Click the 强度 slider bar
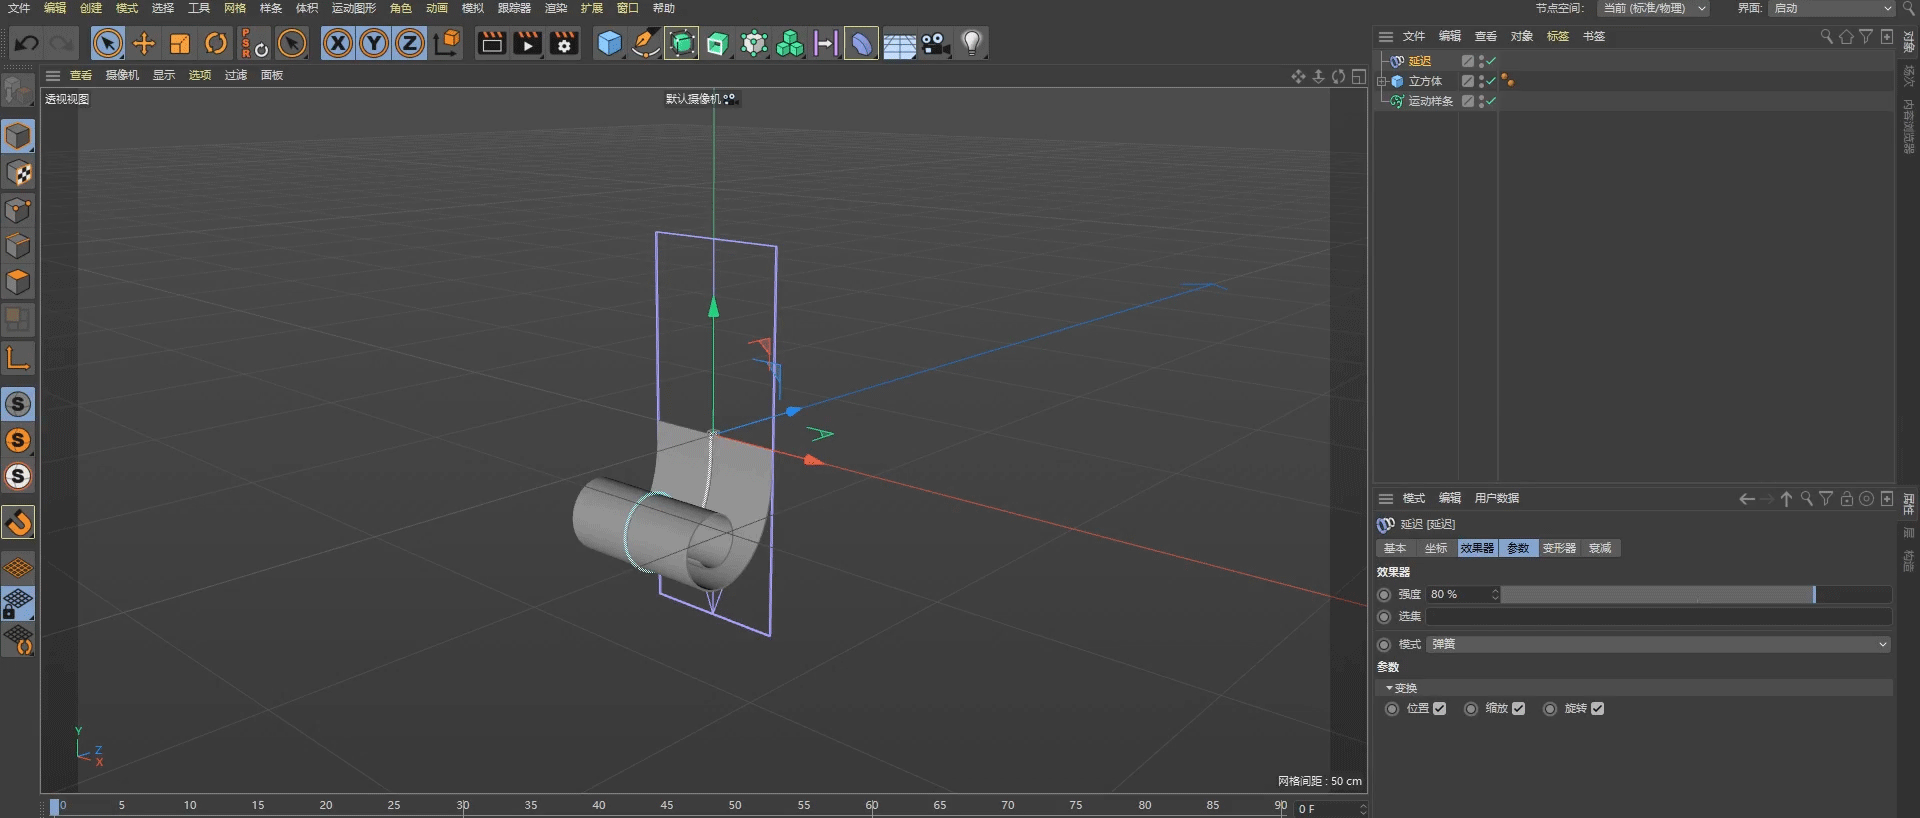Viewport: 1920px width, 818px height. click(x=1696, y=594)
